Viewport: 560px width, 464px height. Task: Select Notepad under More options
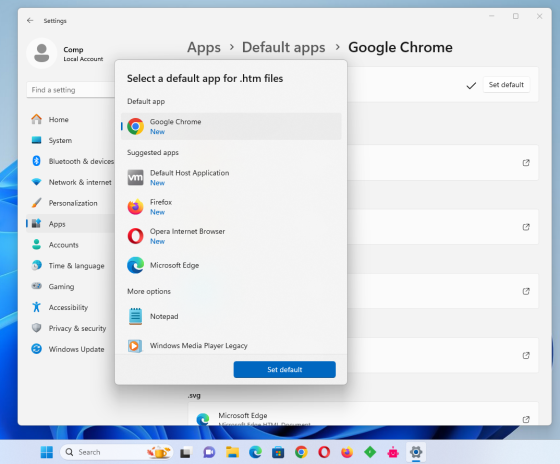[231, 316]
